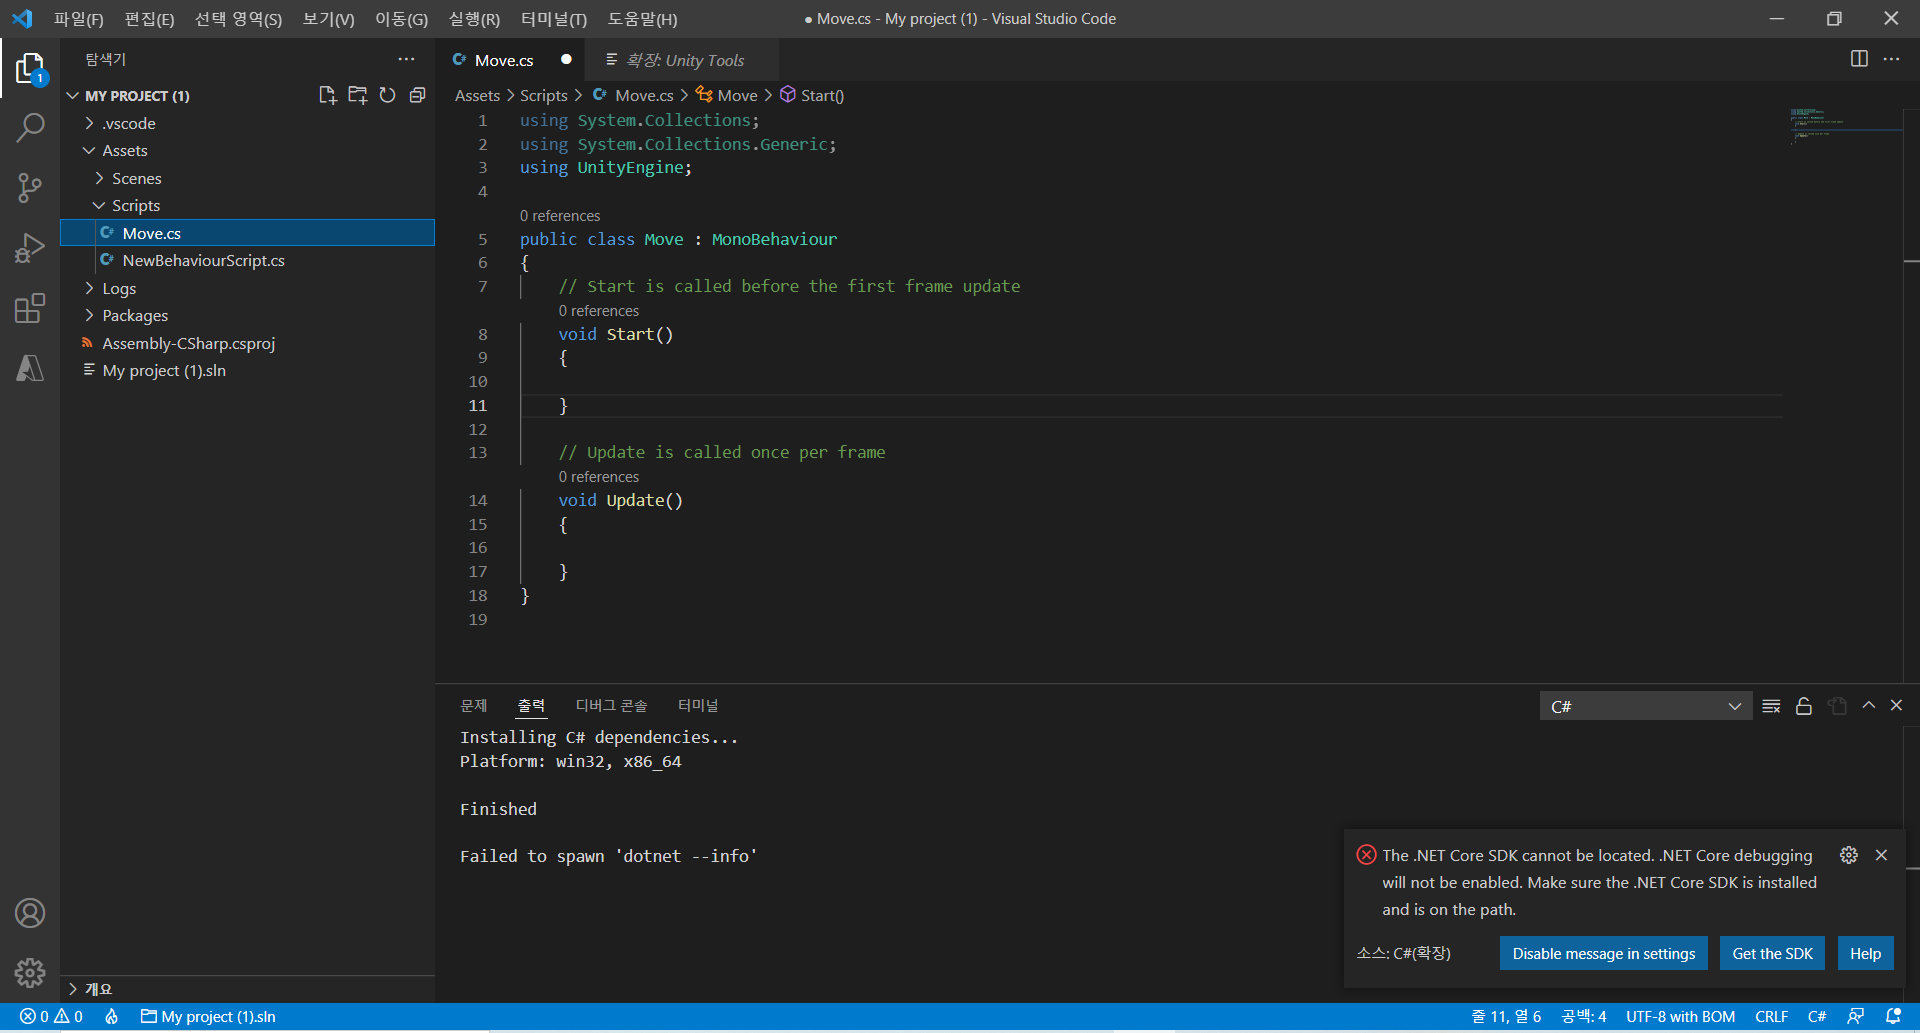
Task: Collapse the Scripts folder
Action: tap(247, 206)
